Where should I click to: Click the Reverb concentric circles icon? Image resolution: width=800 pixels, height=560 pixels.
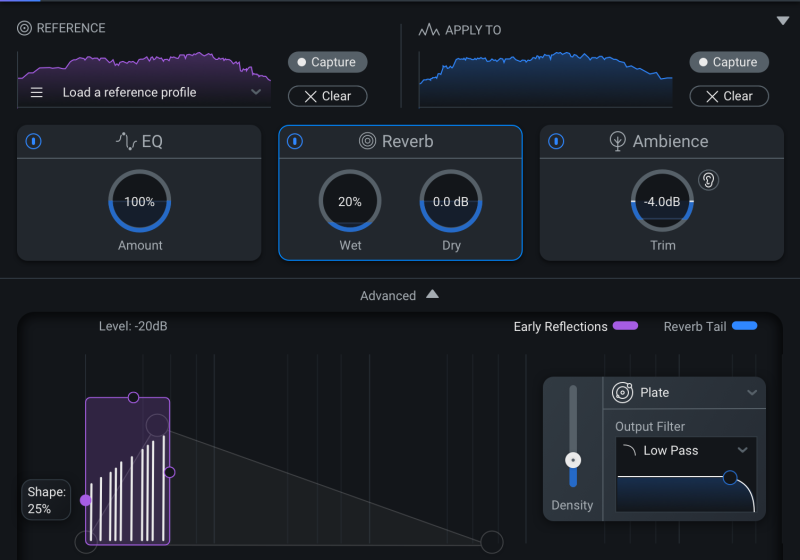tap(367, 141)
